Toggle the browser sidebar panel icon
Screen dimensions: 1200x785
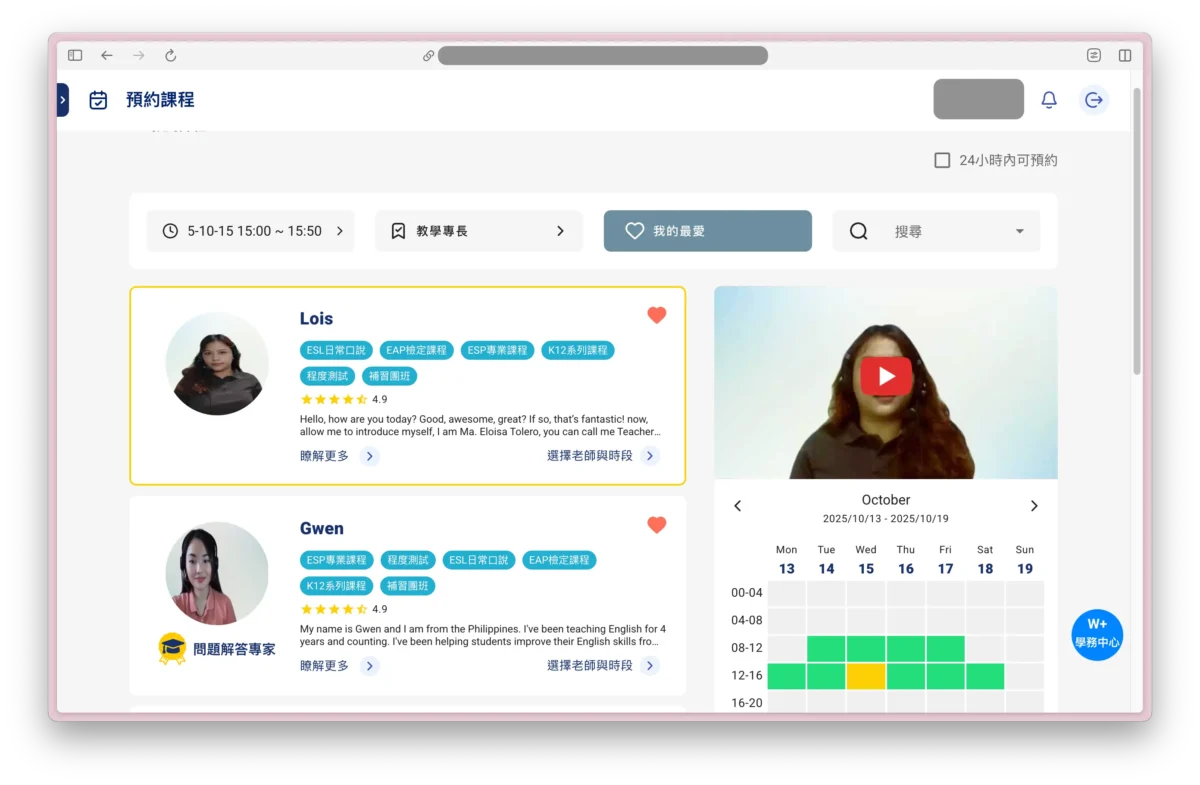point(75,56)
